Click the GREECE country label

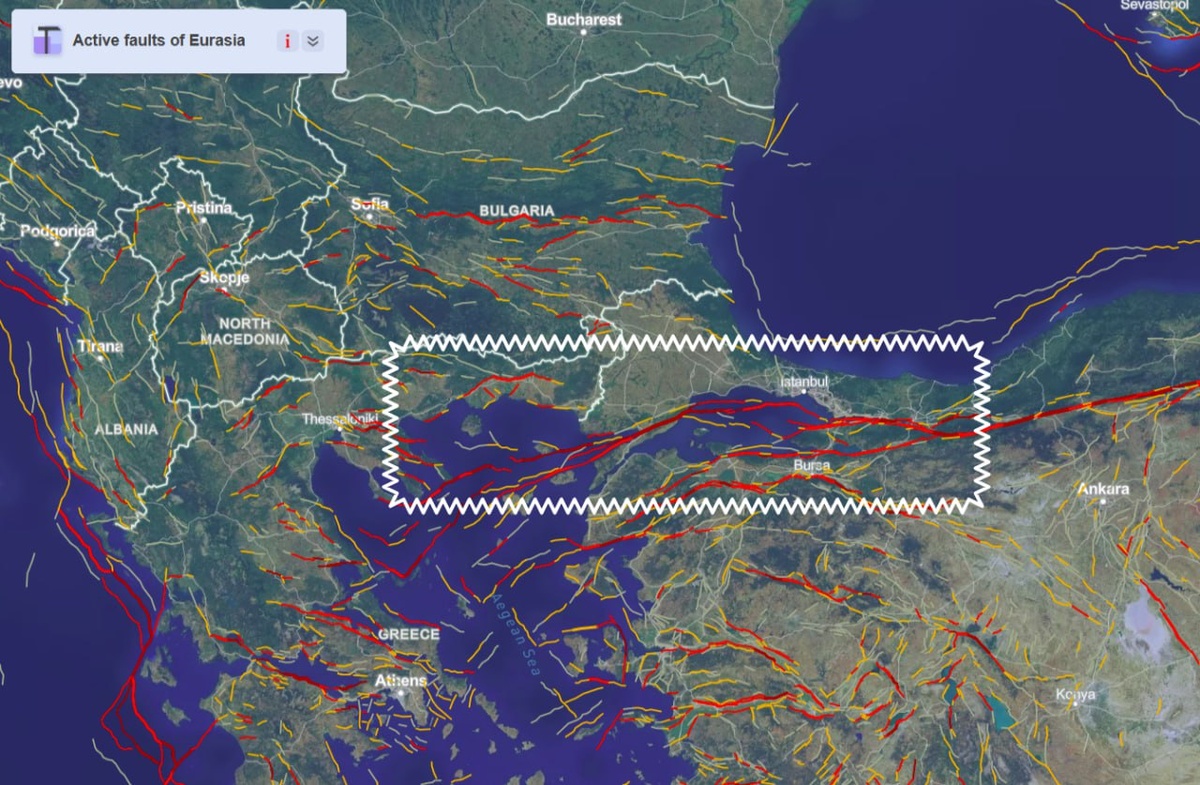[408, 635]
